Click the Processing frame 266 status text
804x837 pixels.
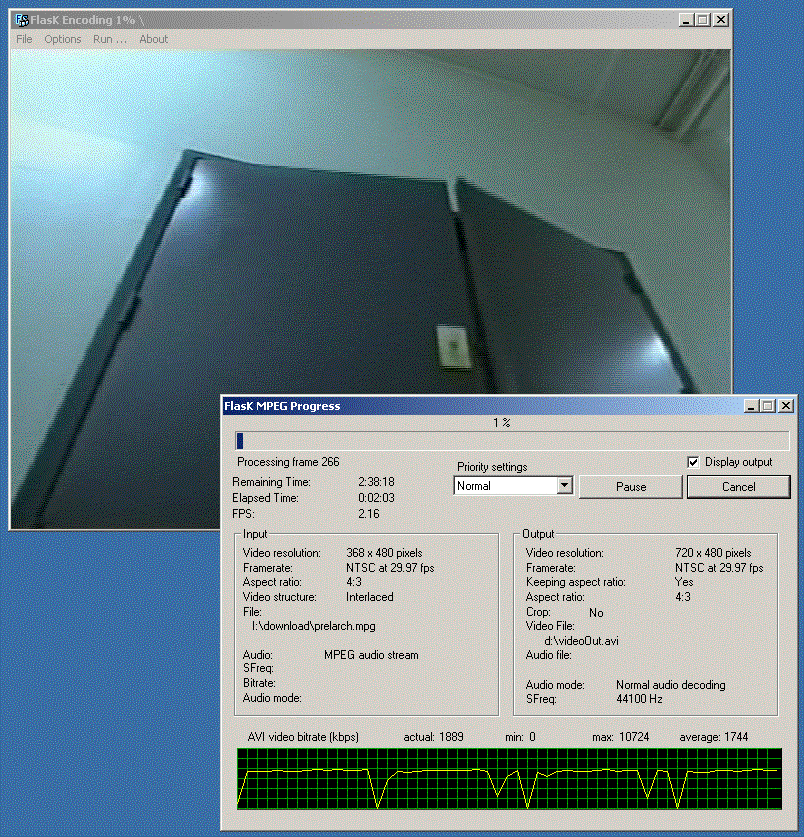point(289,462)
